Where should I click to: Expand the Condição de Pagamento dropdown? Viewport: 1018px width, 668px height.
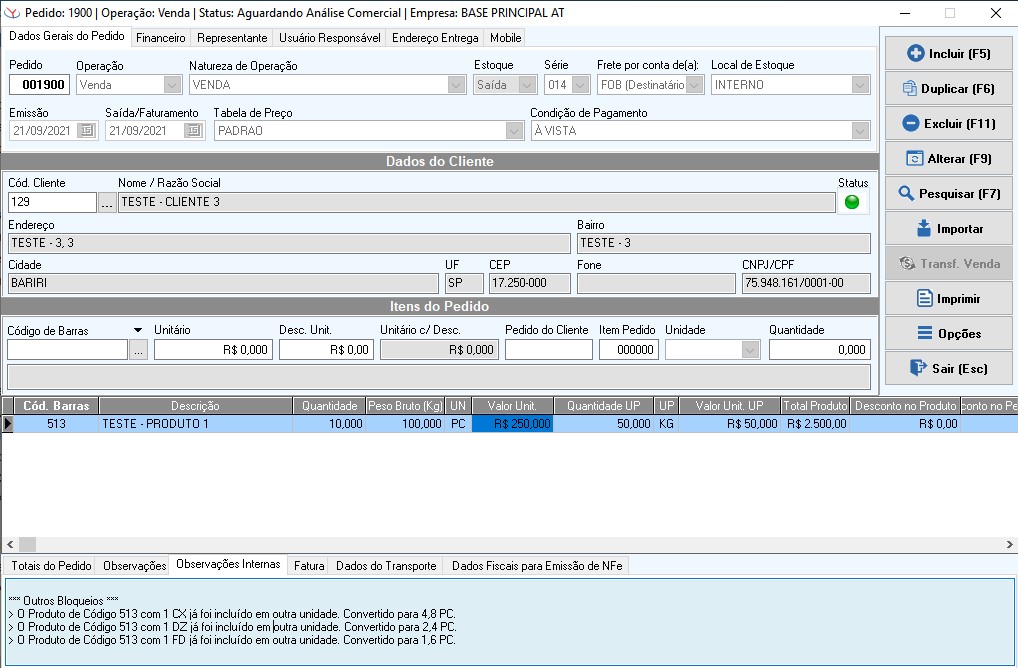click(859, 131)
